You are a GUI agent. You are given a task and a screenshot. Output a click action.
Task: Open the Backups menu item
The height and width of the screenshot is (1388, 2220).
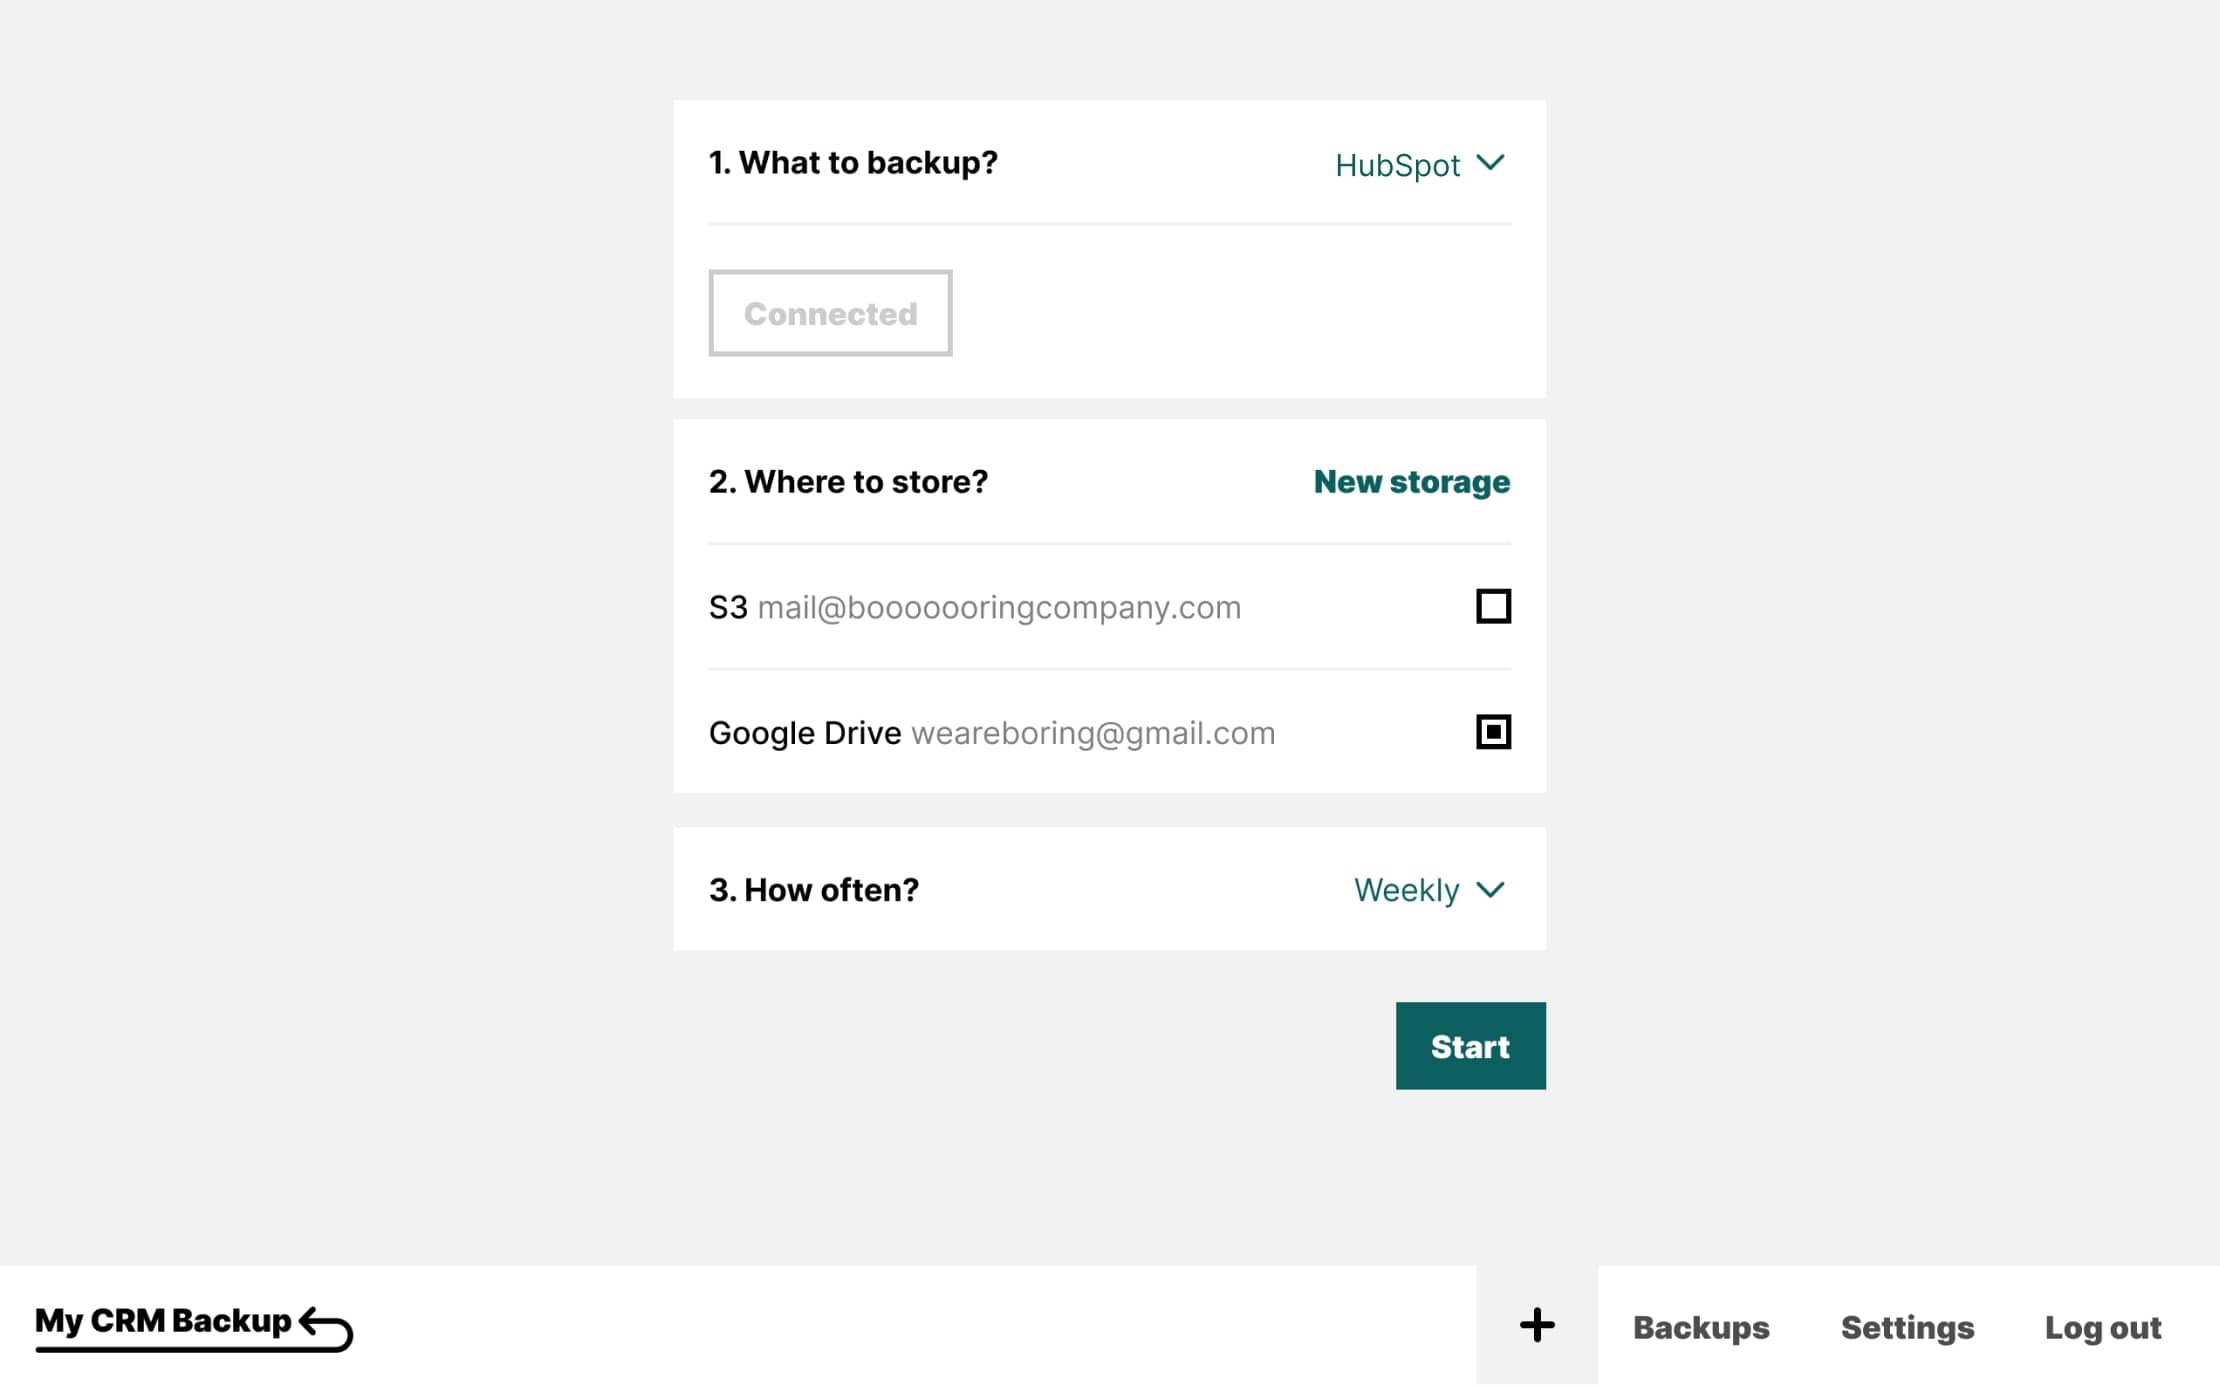tap(1701, 1327)
